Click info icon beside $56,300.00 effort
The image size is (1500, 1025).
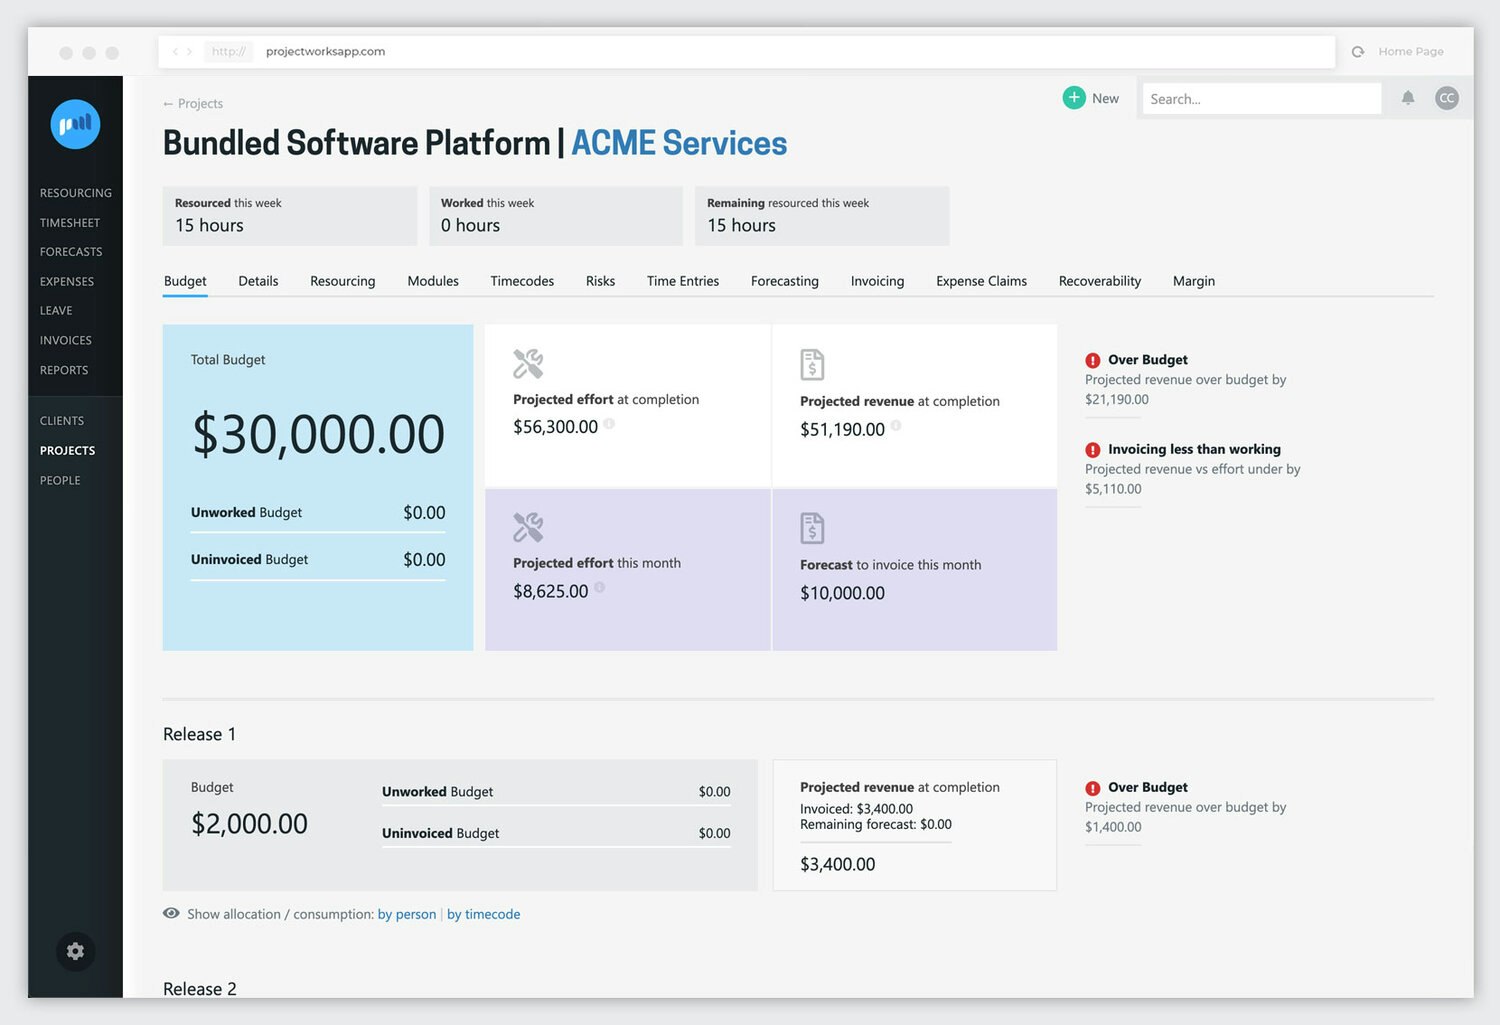click(609, 424)
